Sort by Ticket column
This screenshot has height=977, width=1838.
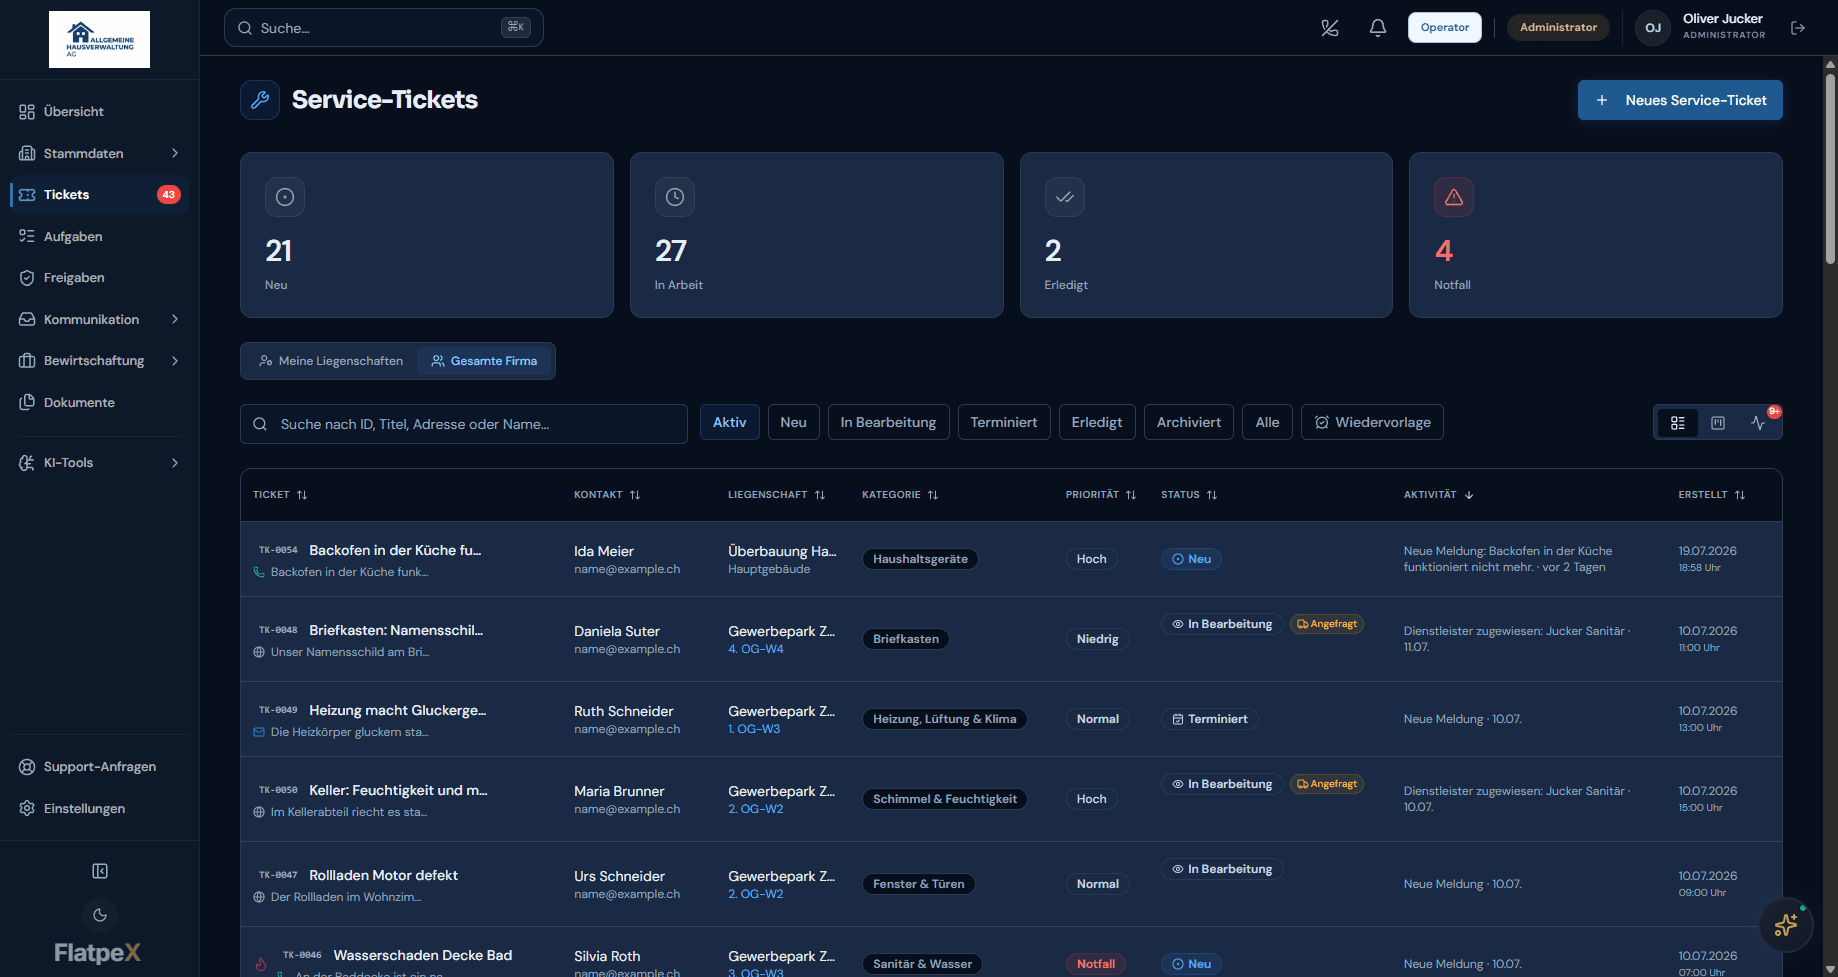tap(280, 495)
